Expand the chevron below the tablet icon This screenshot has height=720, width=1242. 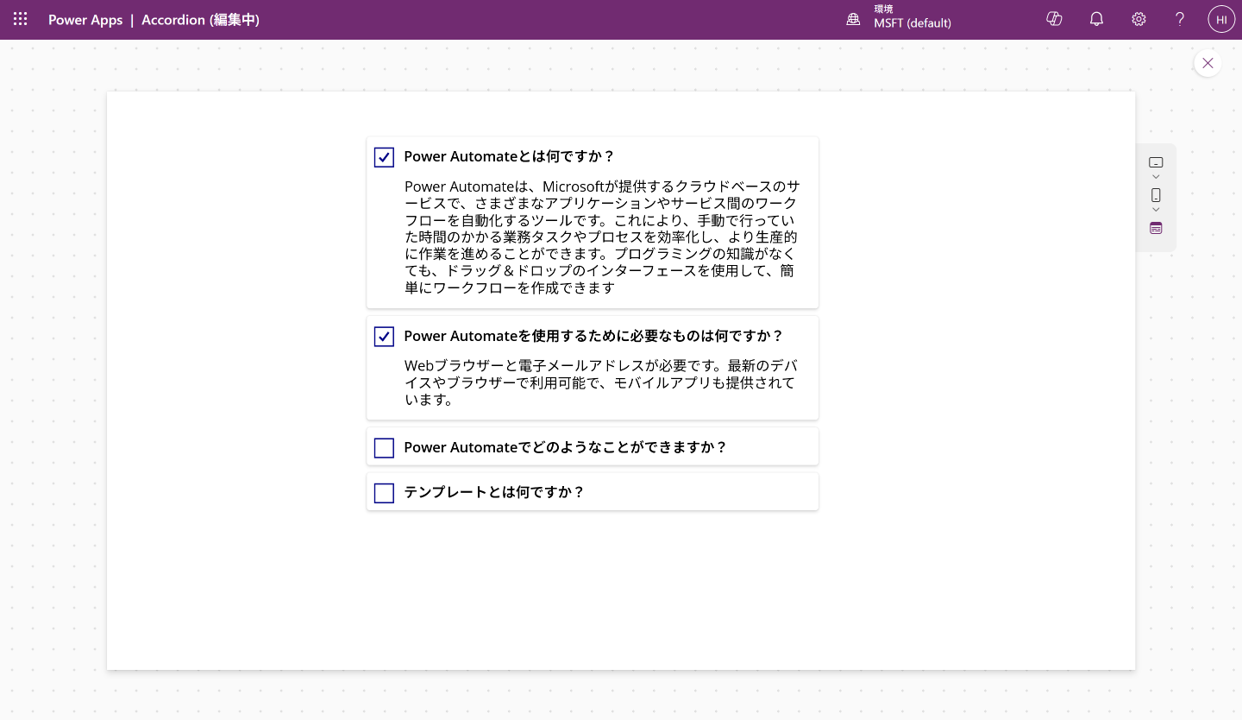[x=1156, y=177]
